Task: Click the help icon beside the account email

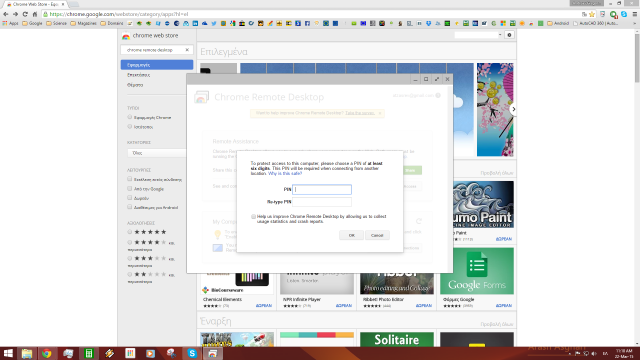Action: point(438,96)
